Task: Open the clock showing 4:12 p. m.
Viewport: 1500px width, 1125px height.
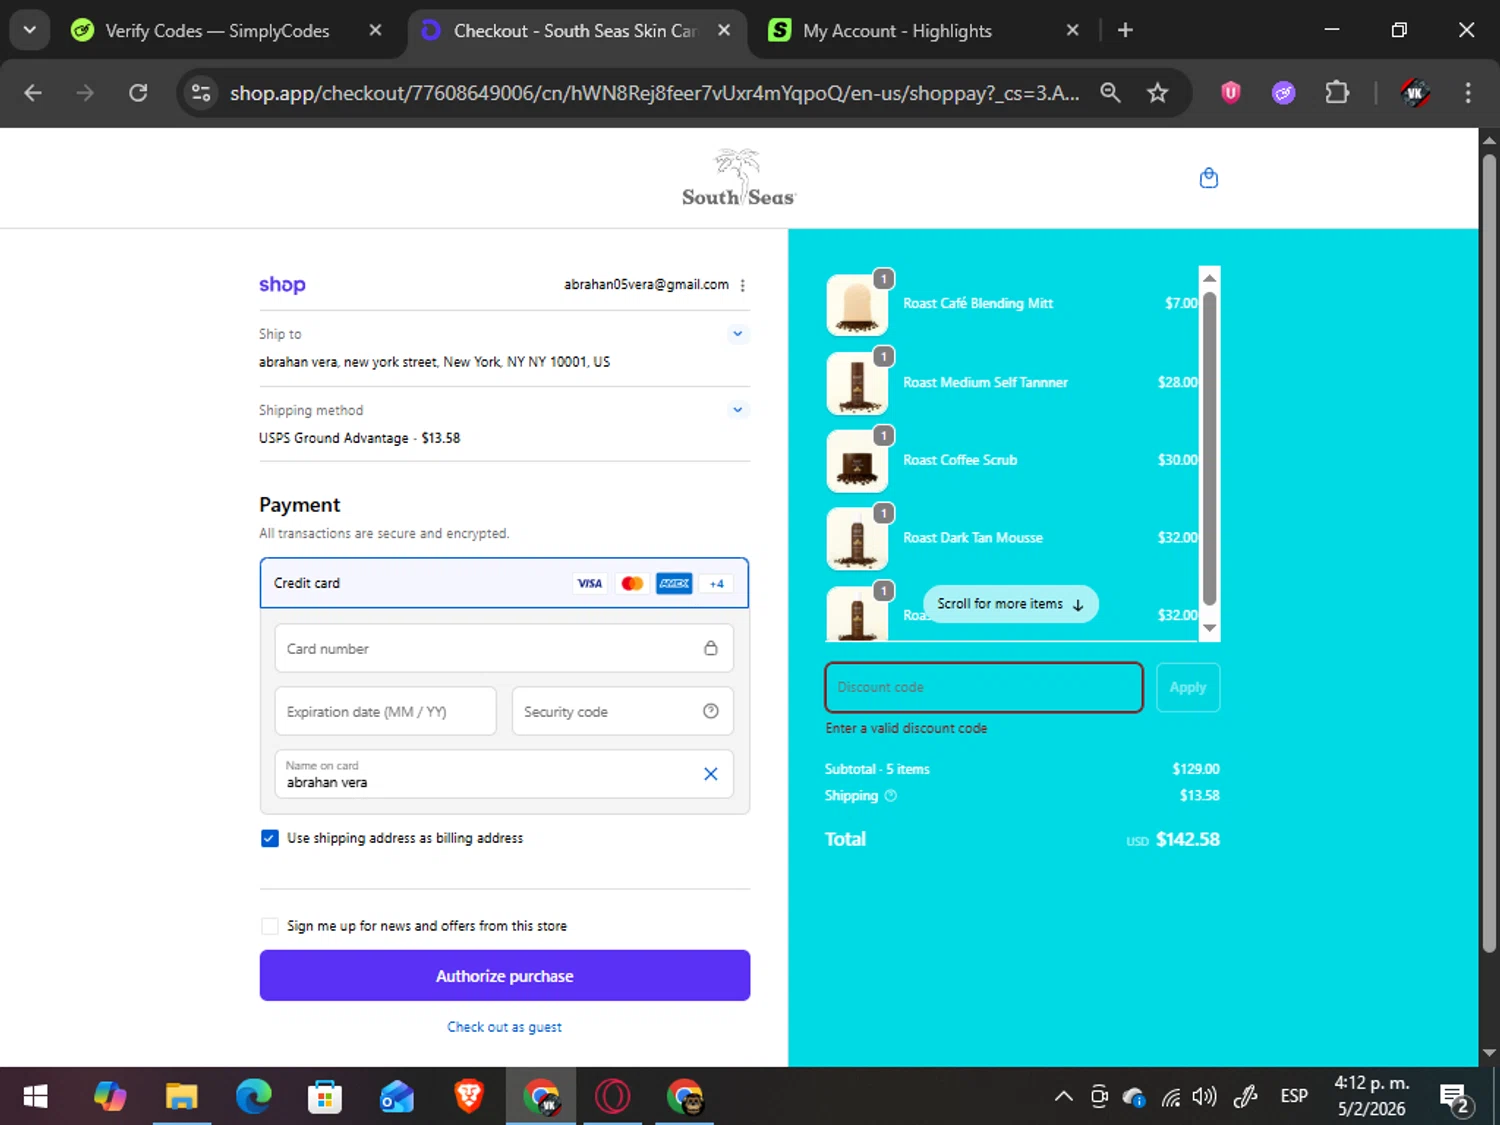Action: (1371, 1097)
